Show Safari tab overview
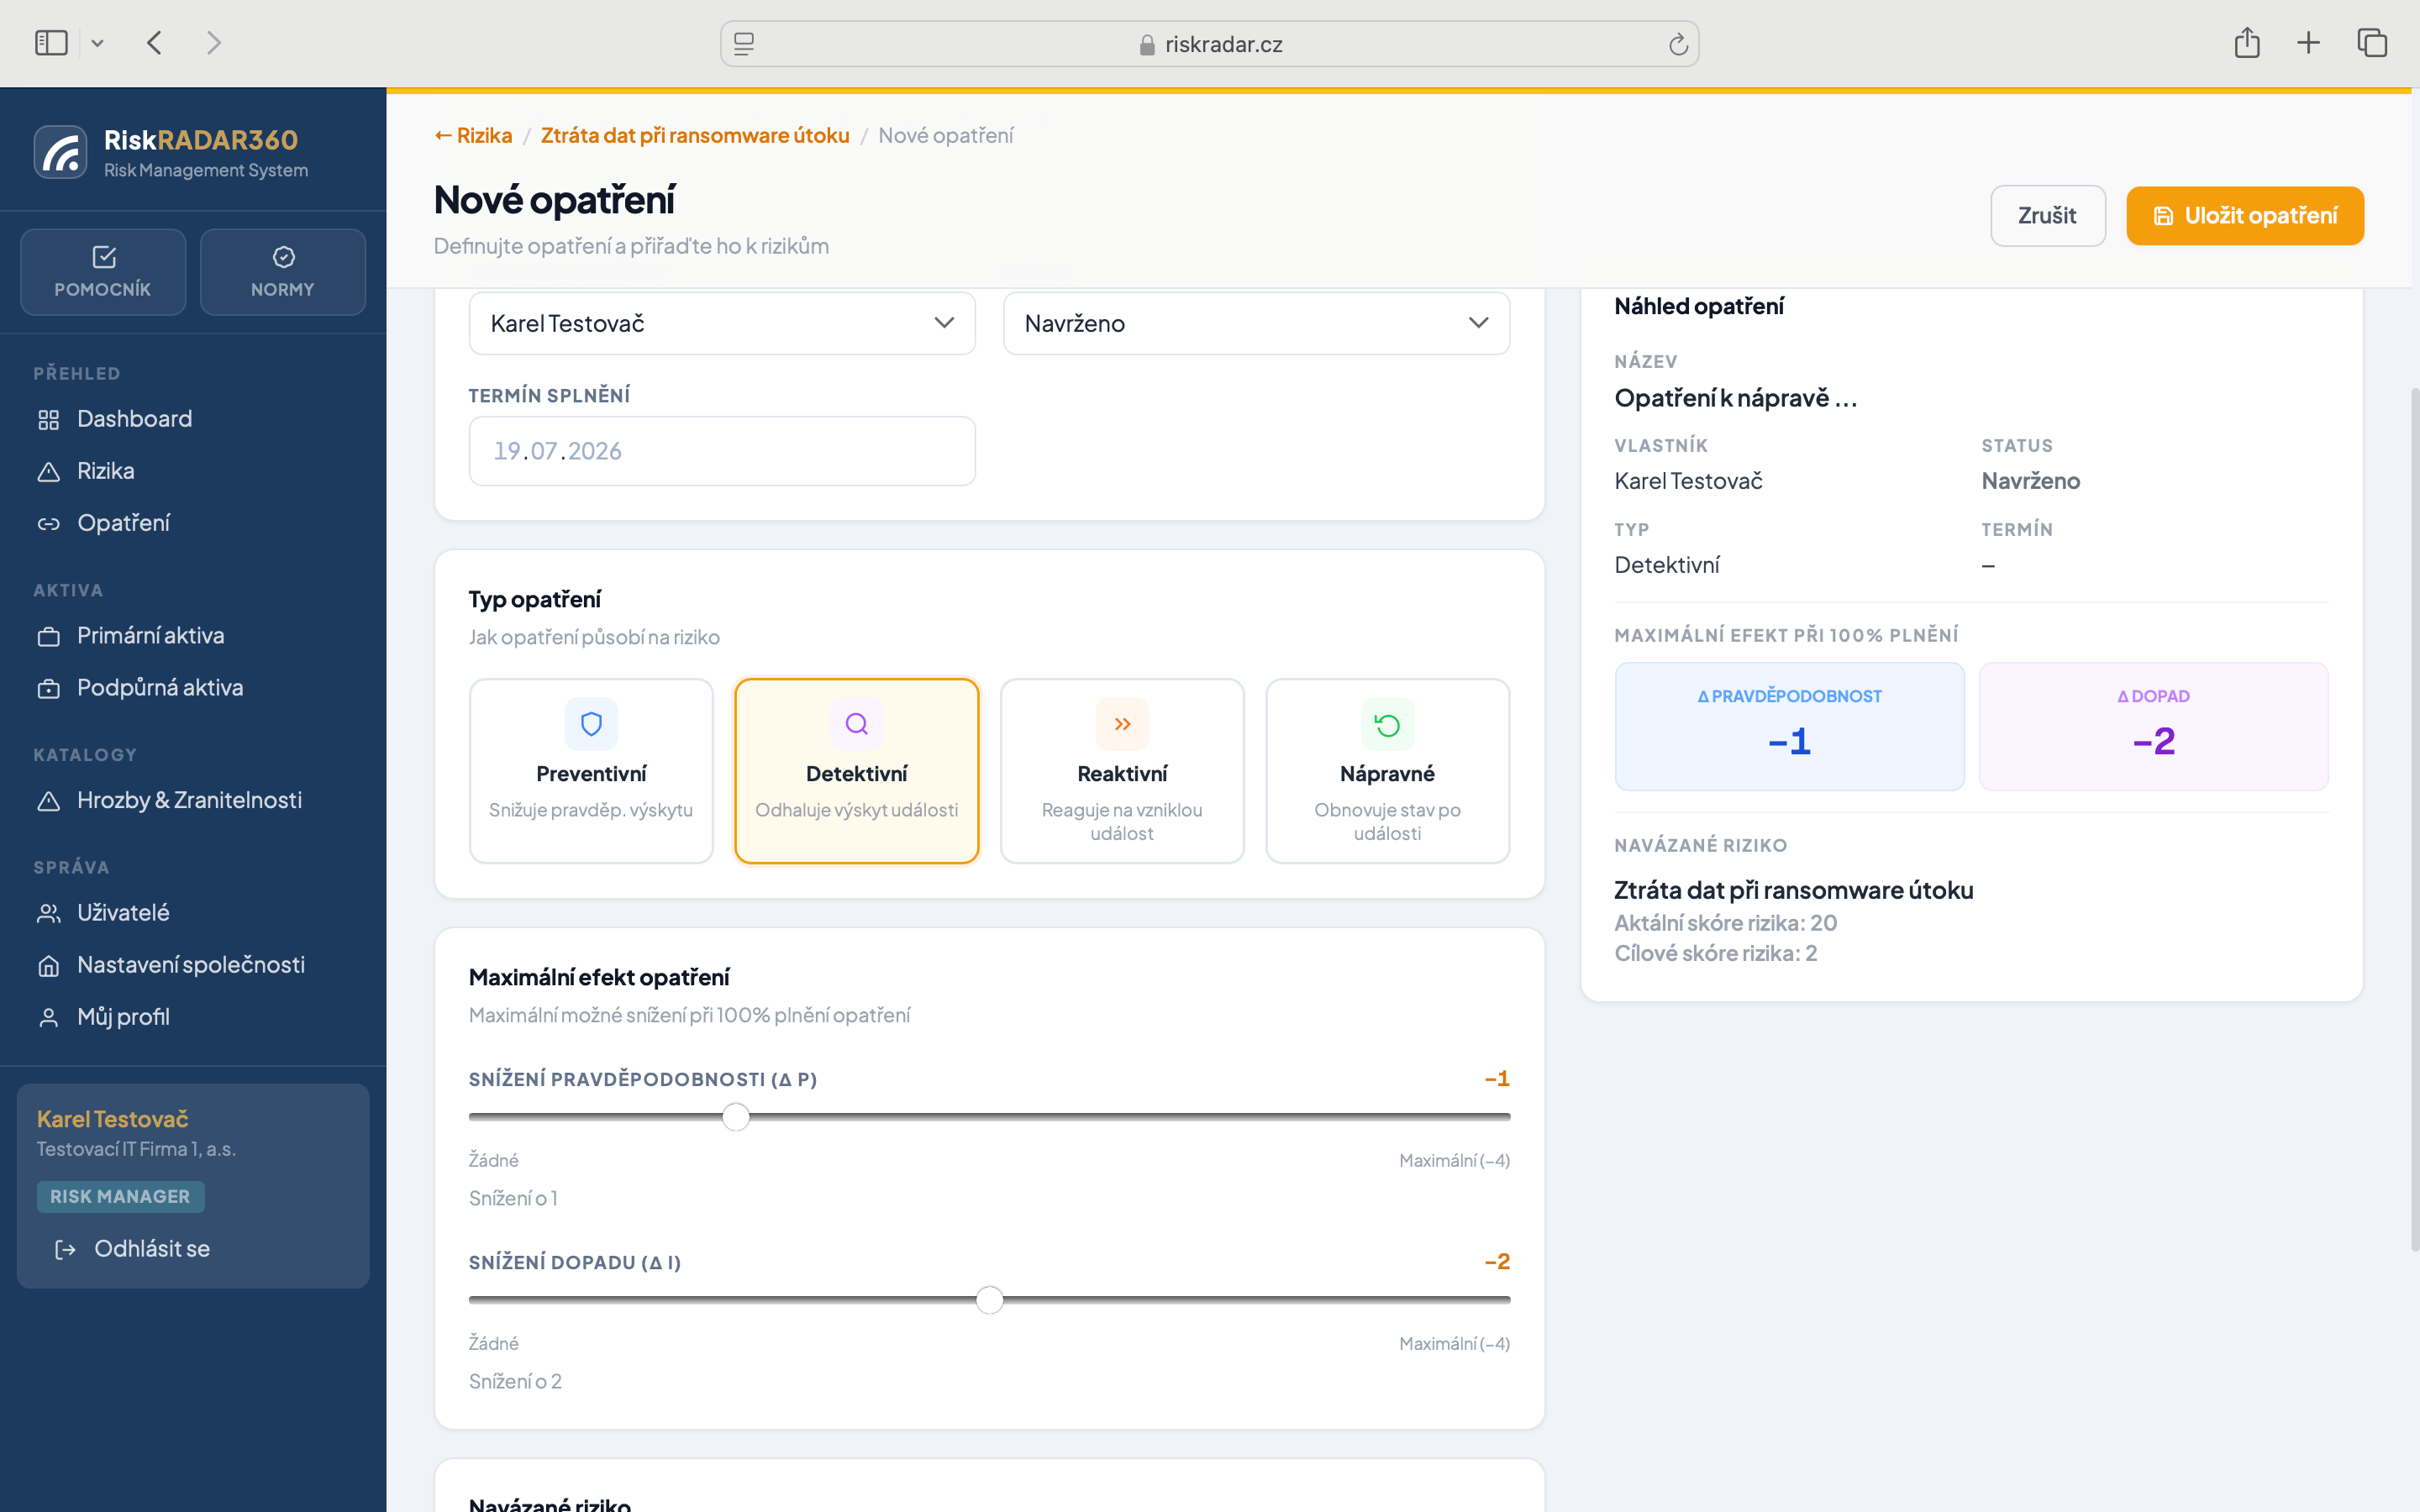The width and height of the screenshot is (2420, 1512). click(x=2372, y=43)
